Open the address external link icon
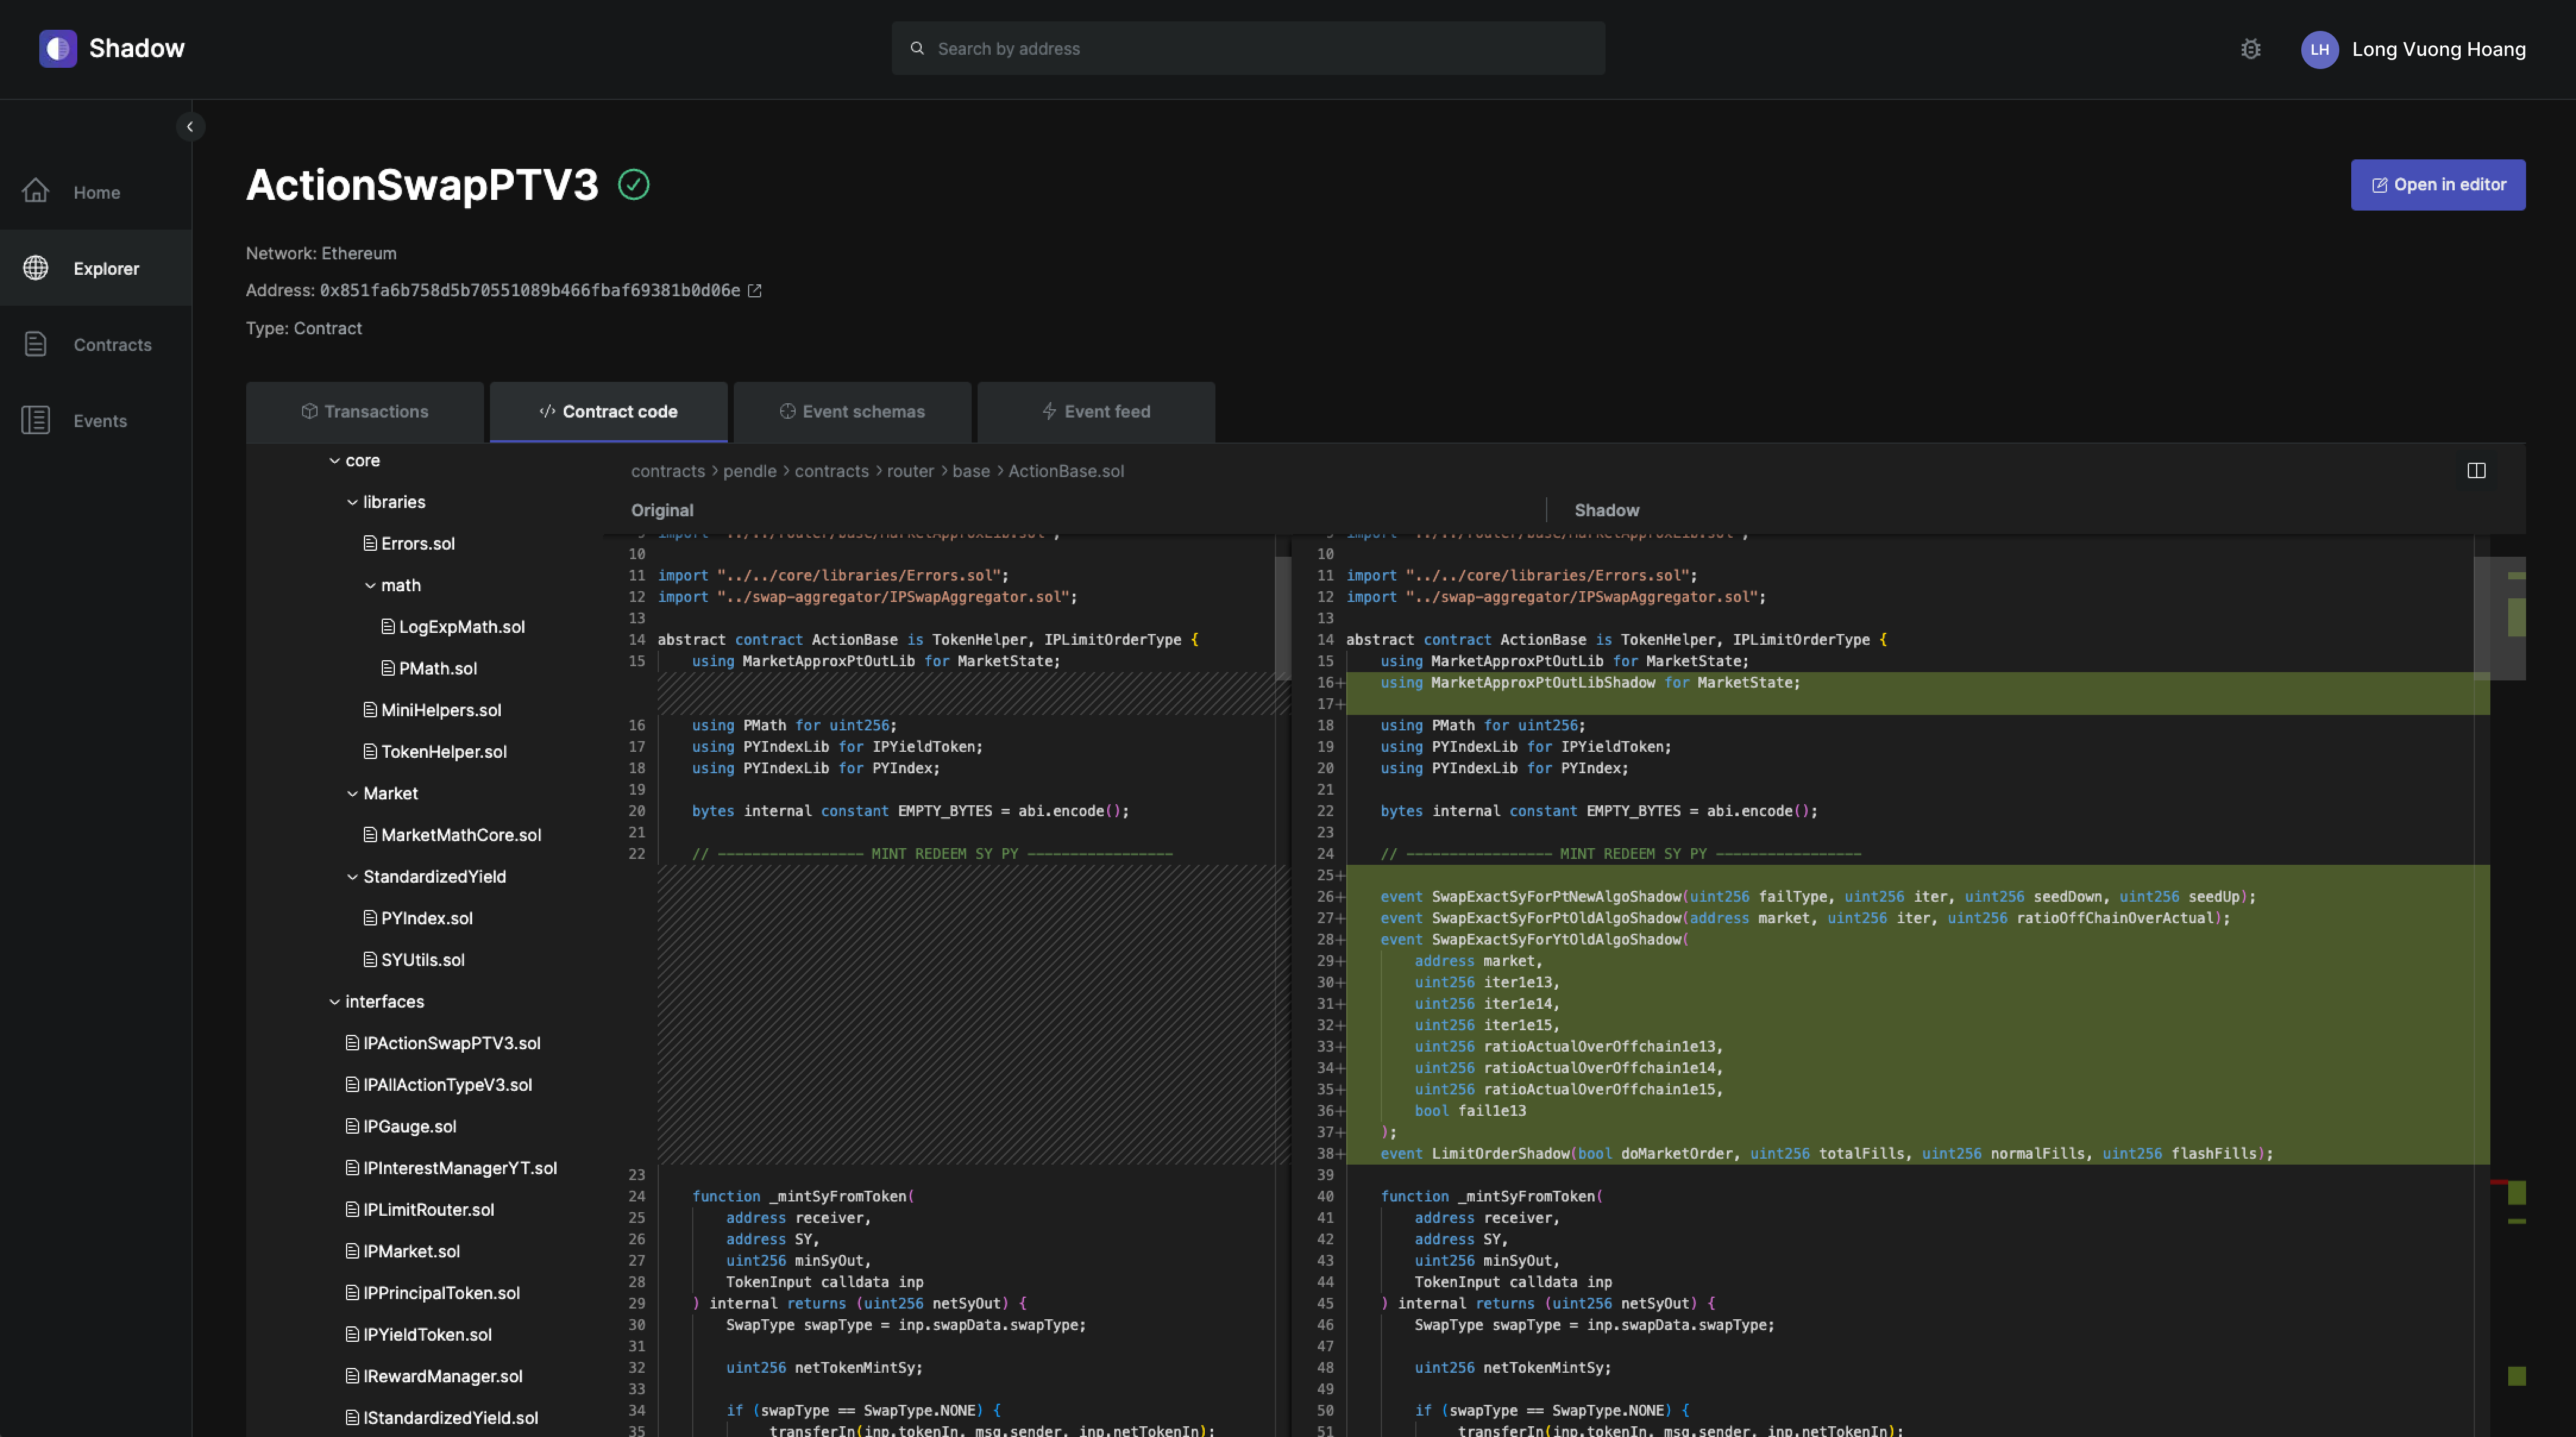2576x1437 pixels. (x=755, y=291)
